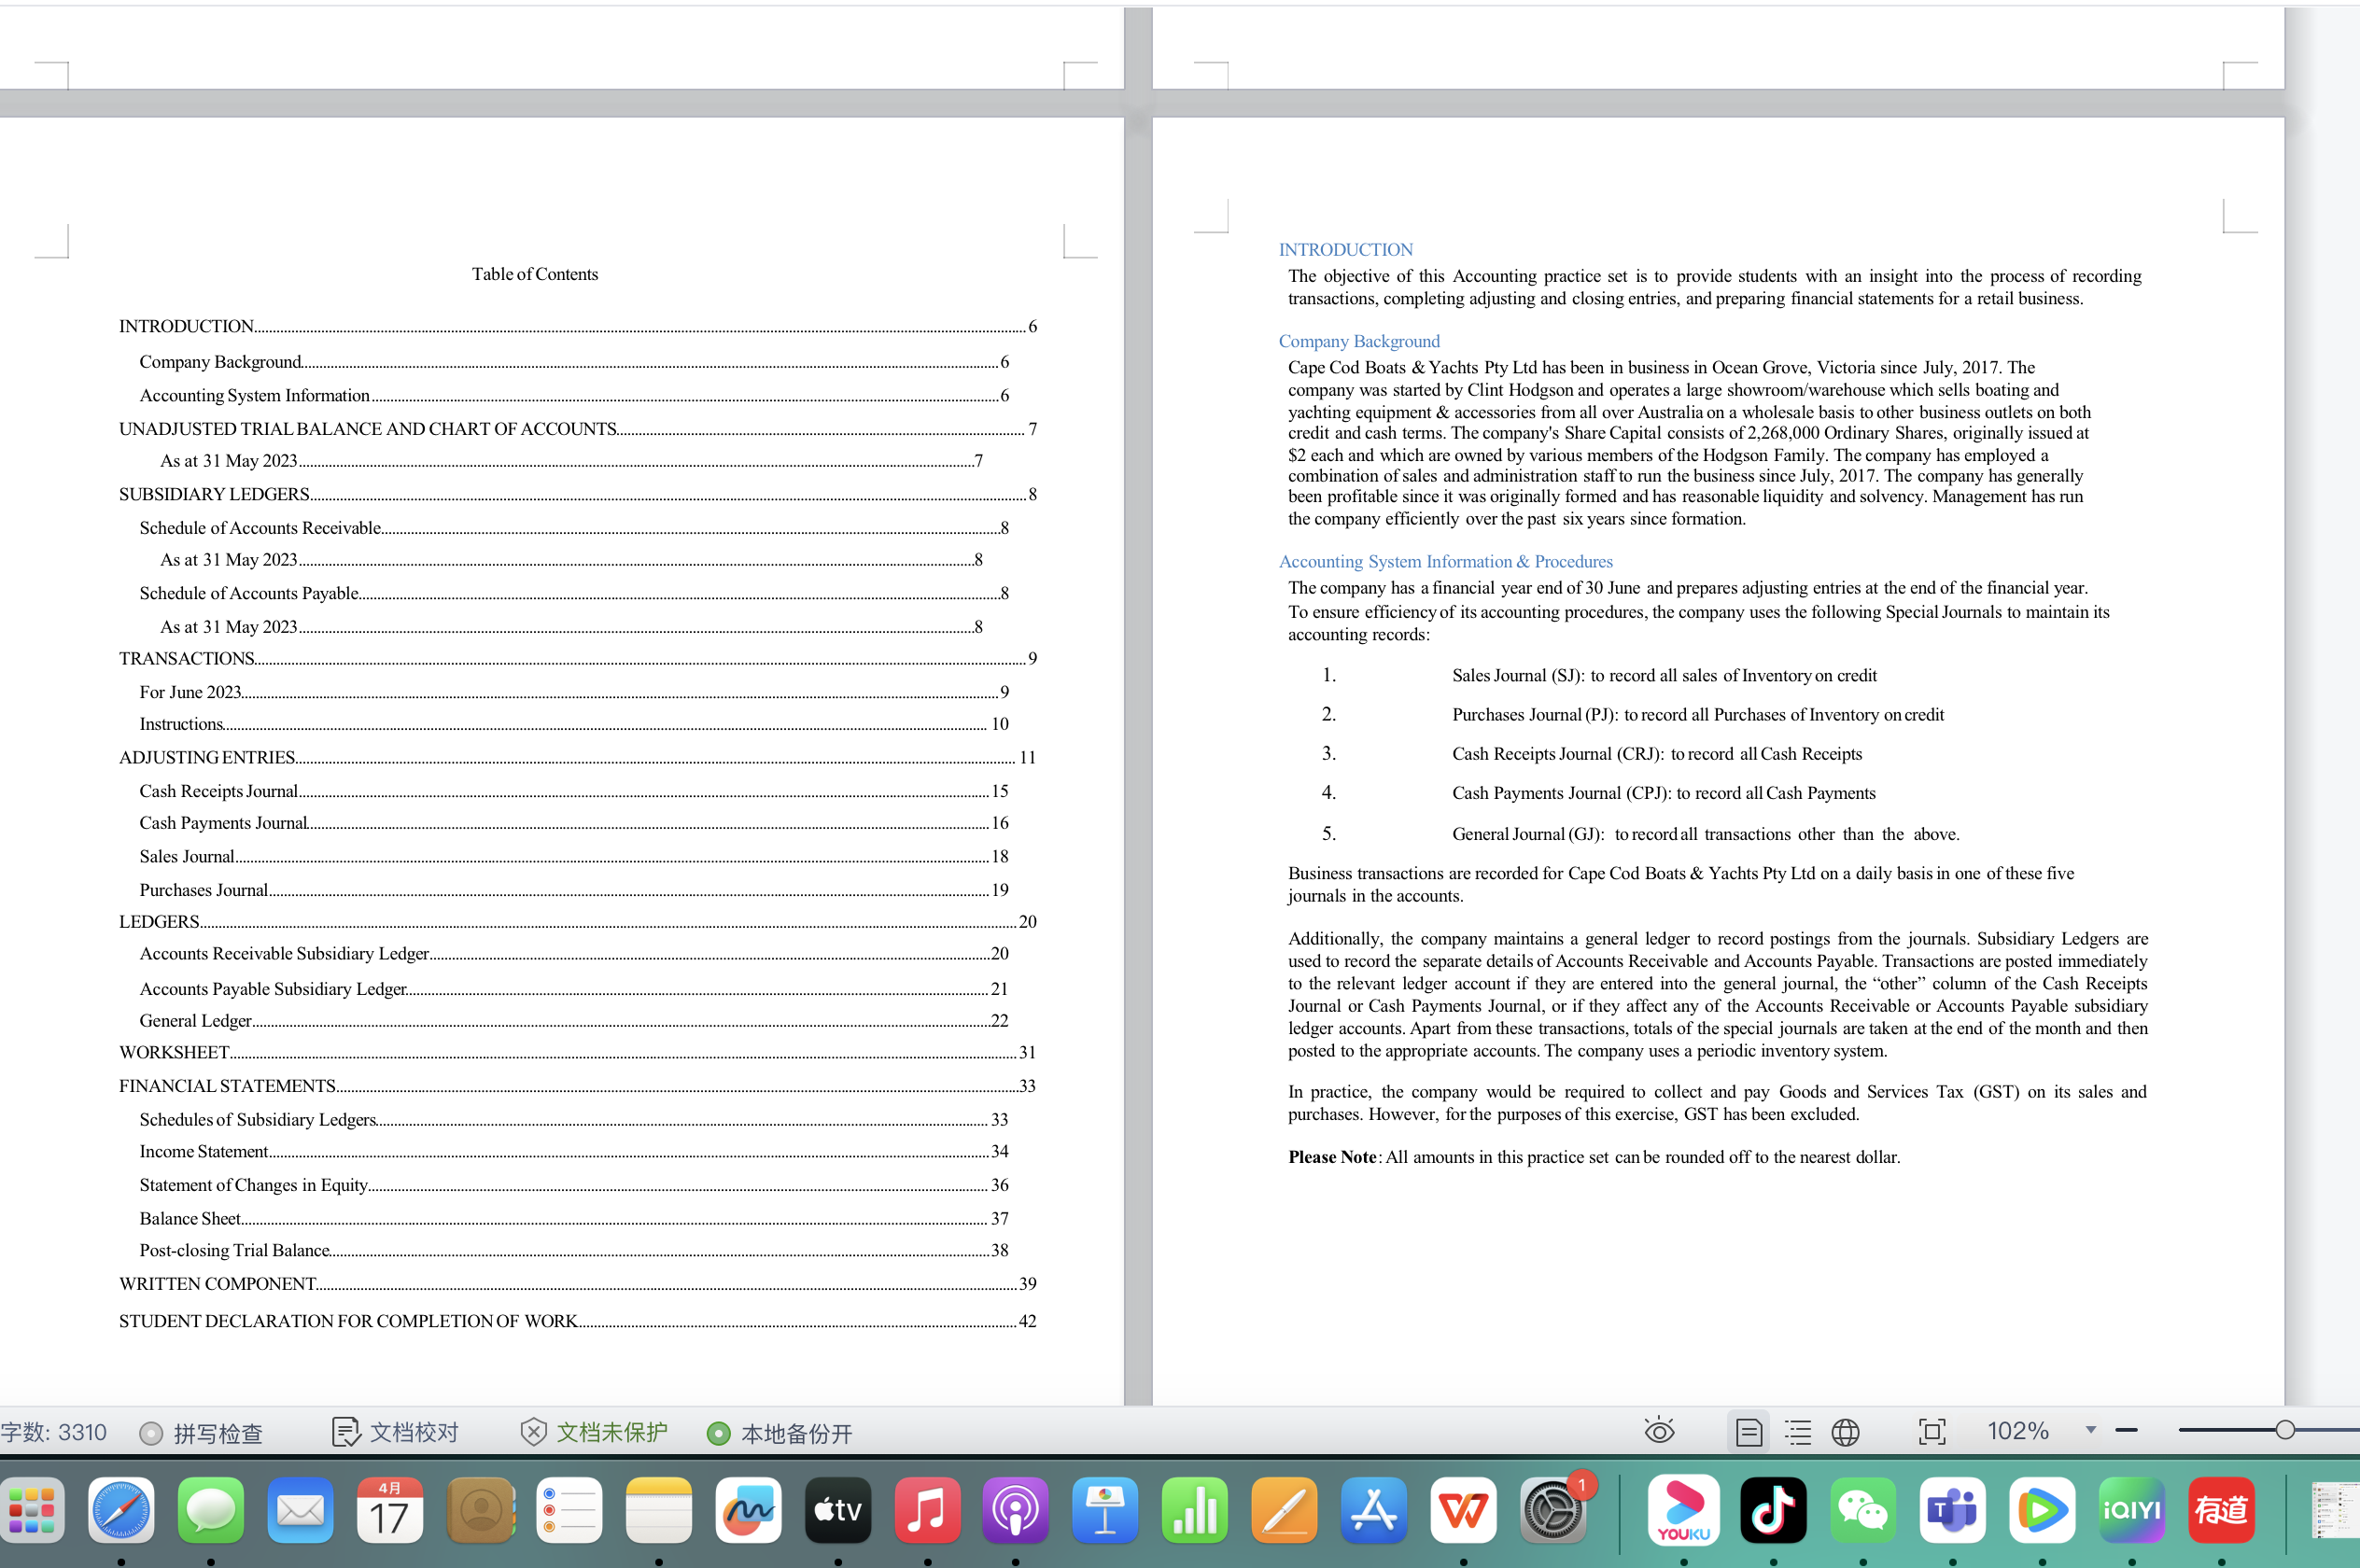
Task: Open the zoom percentage dropdown
Action: tap(2089, 1430)
